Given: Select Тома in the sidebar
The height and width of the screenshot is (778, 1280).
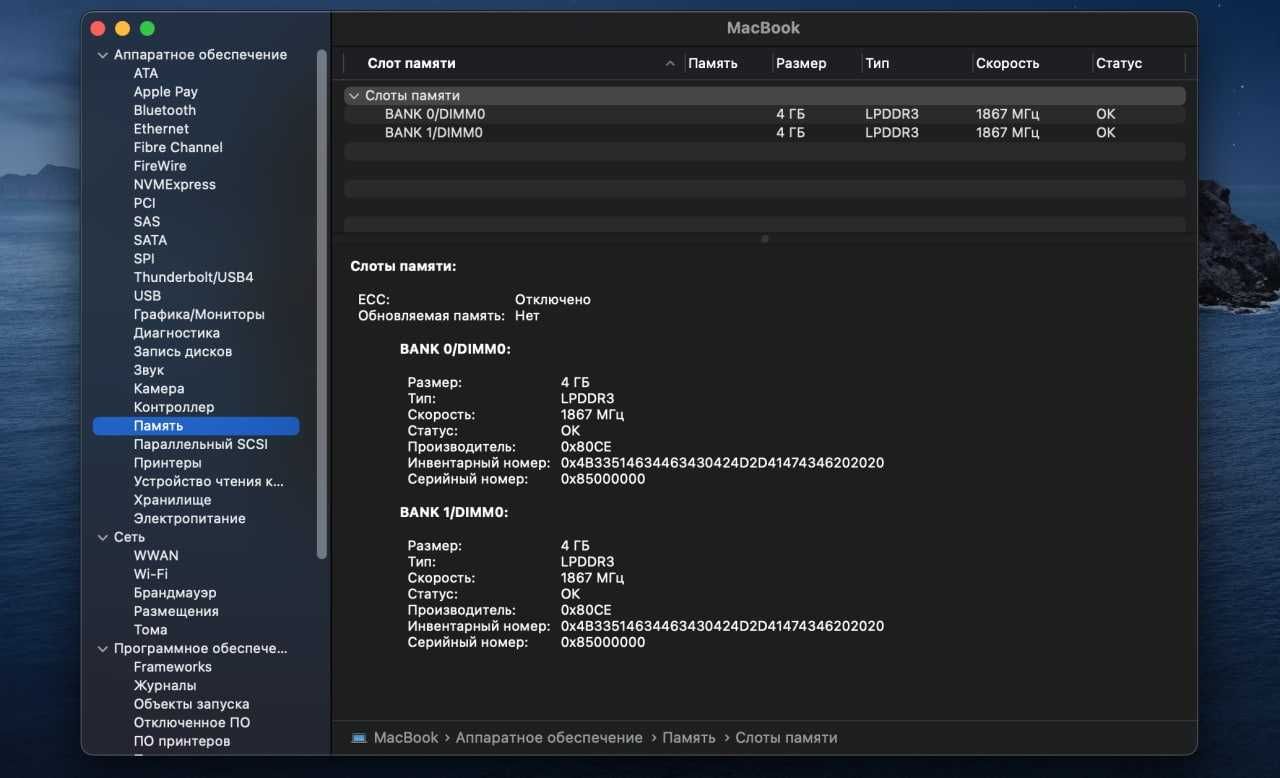Looking at the screenshot, I should 151,629.
